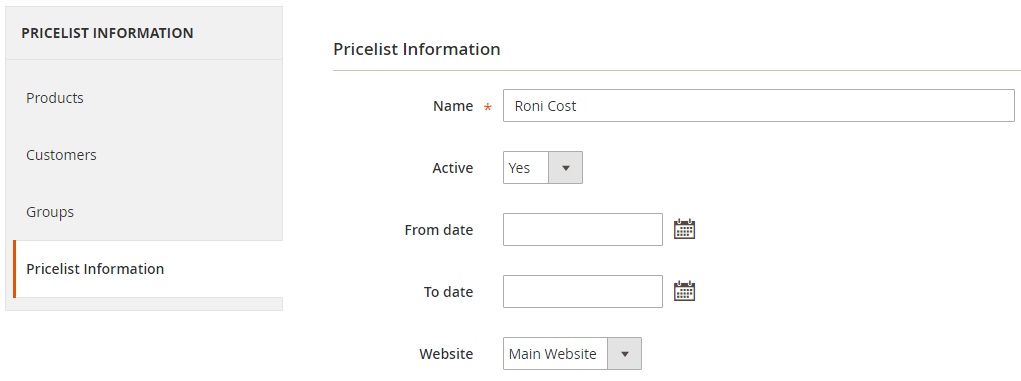Expand the Website dropdown arrow
The width and height of the screenshot is (1021, 381).
(624, 354)
